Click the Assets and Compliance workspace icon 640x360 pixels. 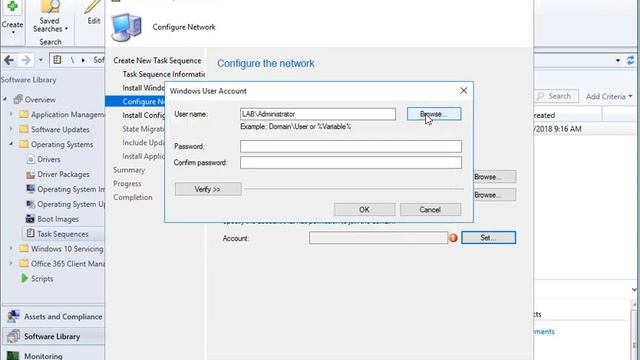coord(13,316)
